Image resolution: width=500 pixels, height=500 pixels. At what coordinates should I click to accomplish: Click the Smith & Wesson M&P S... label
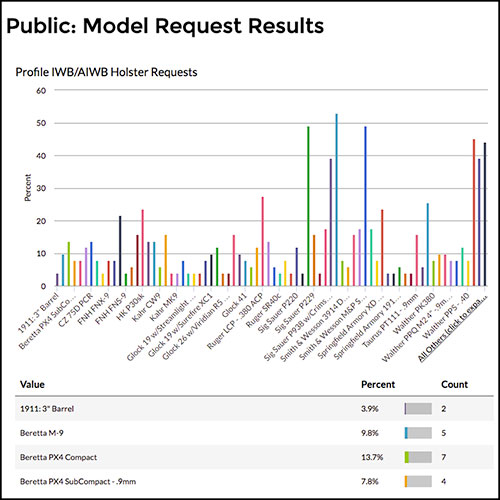333,327
